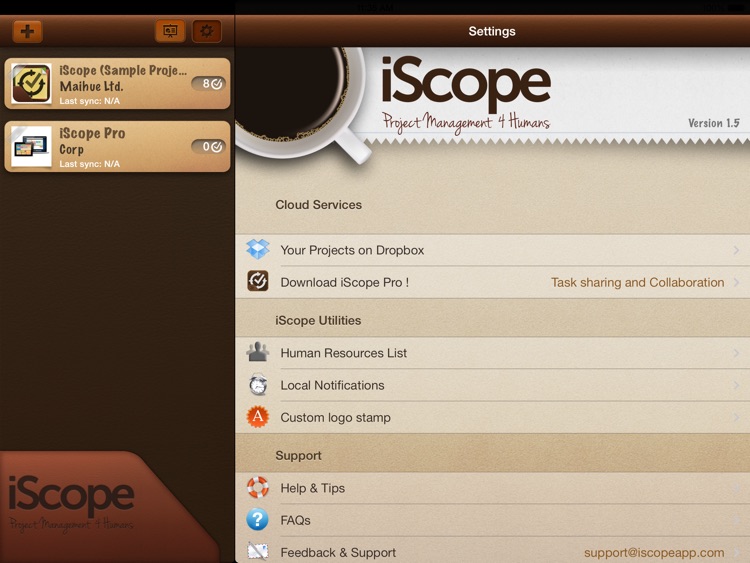Click Last sync: N/A under Maihue Ltd.
This screenshot has width=750, height=563.
tap(89, 101)
